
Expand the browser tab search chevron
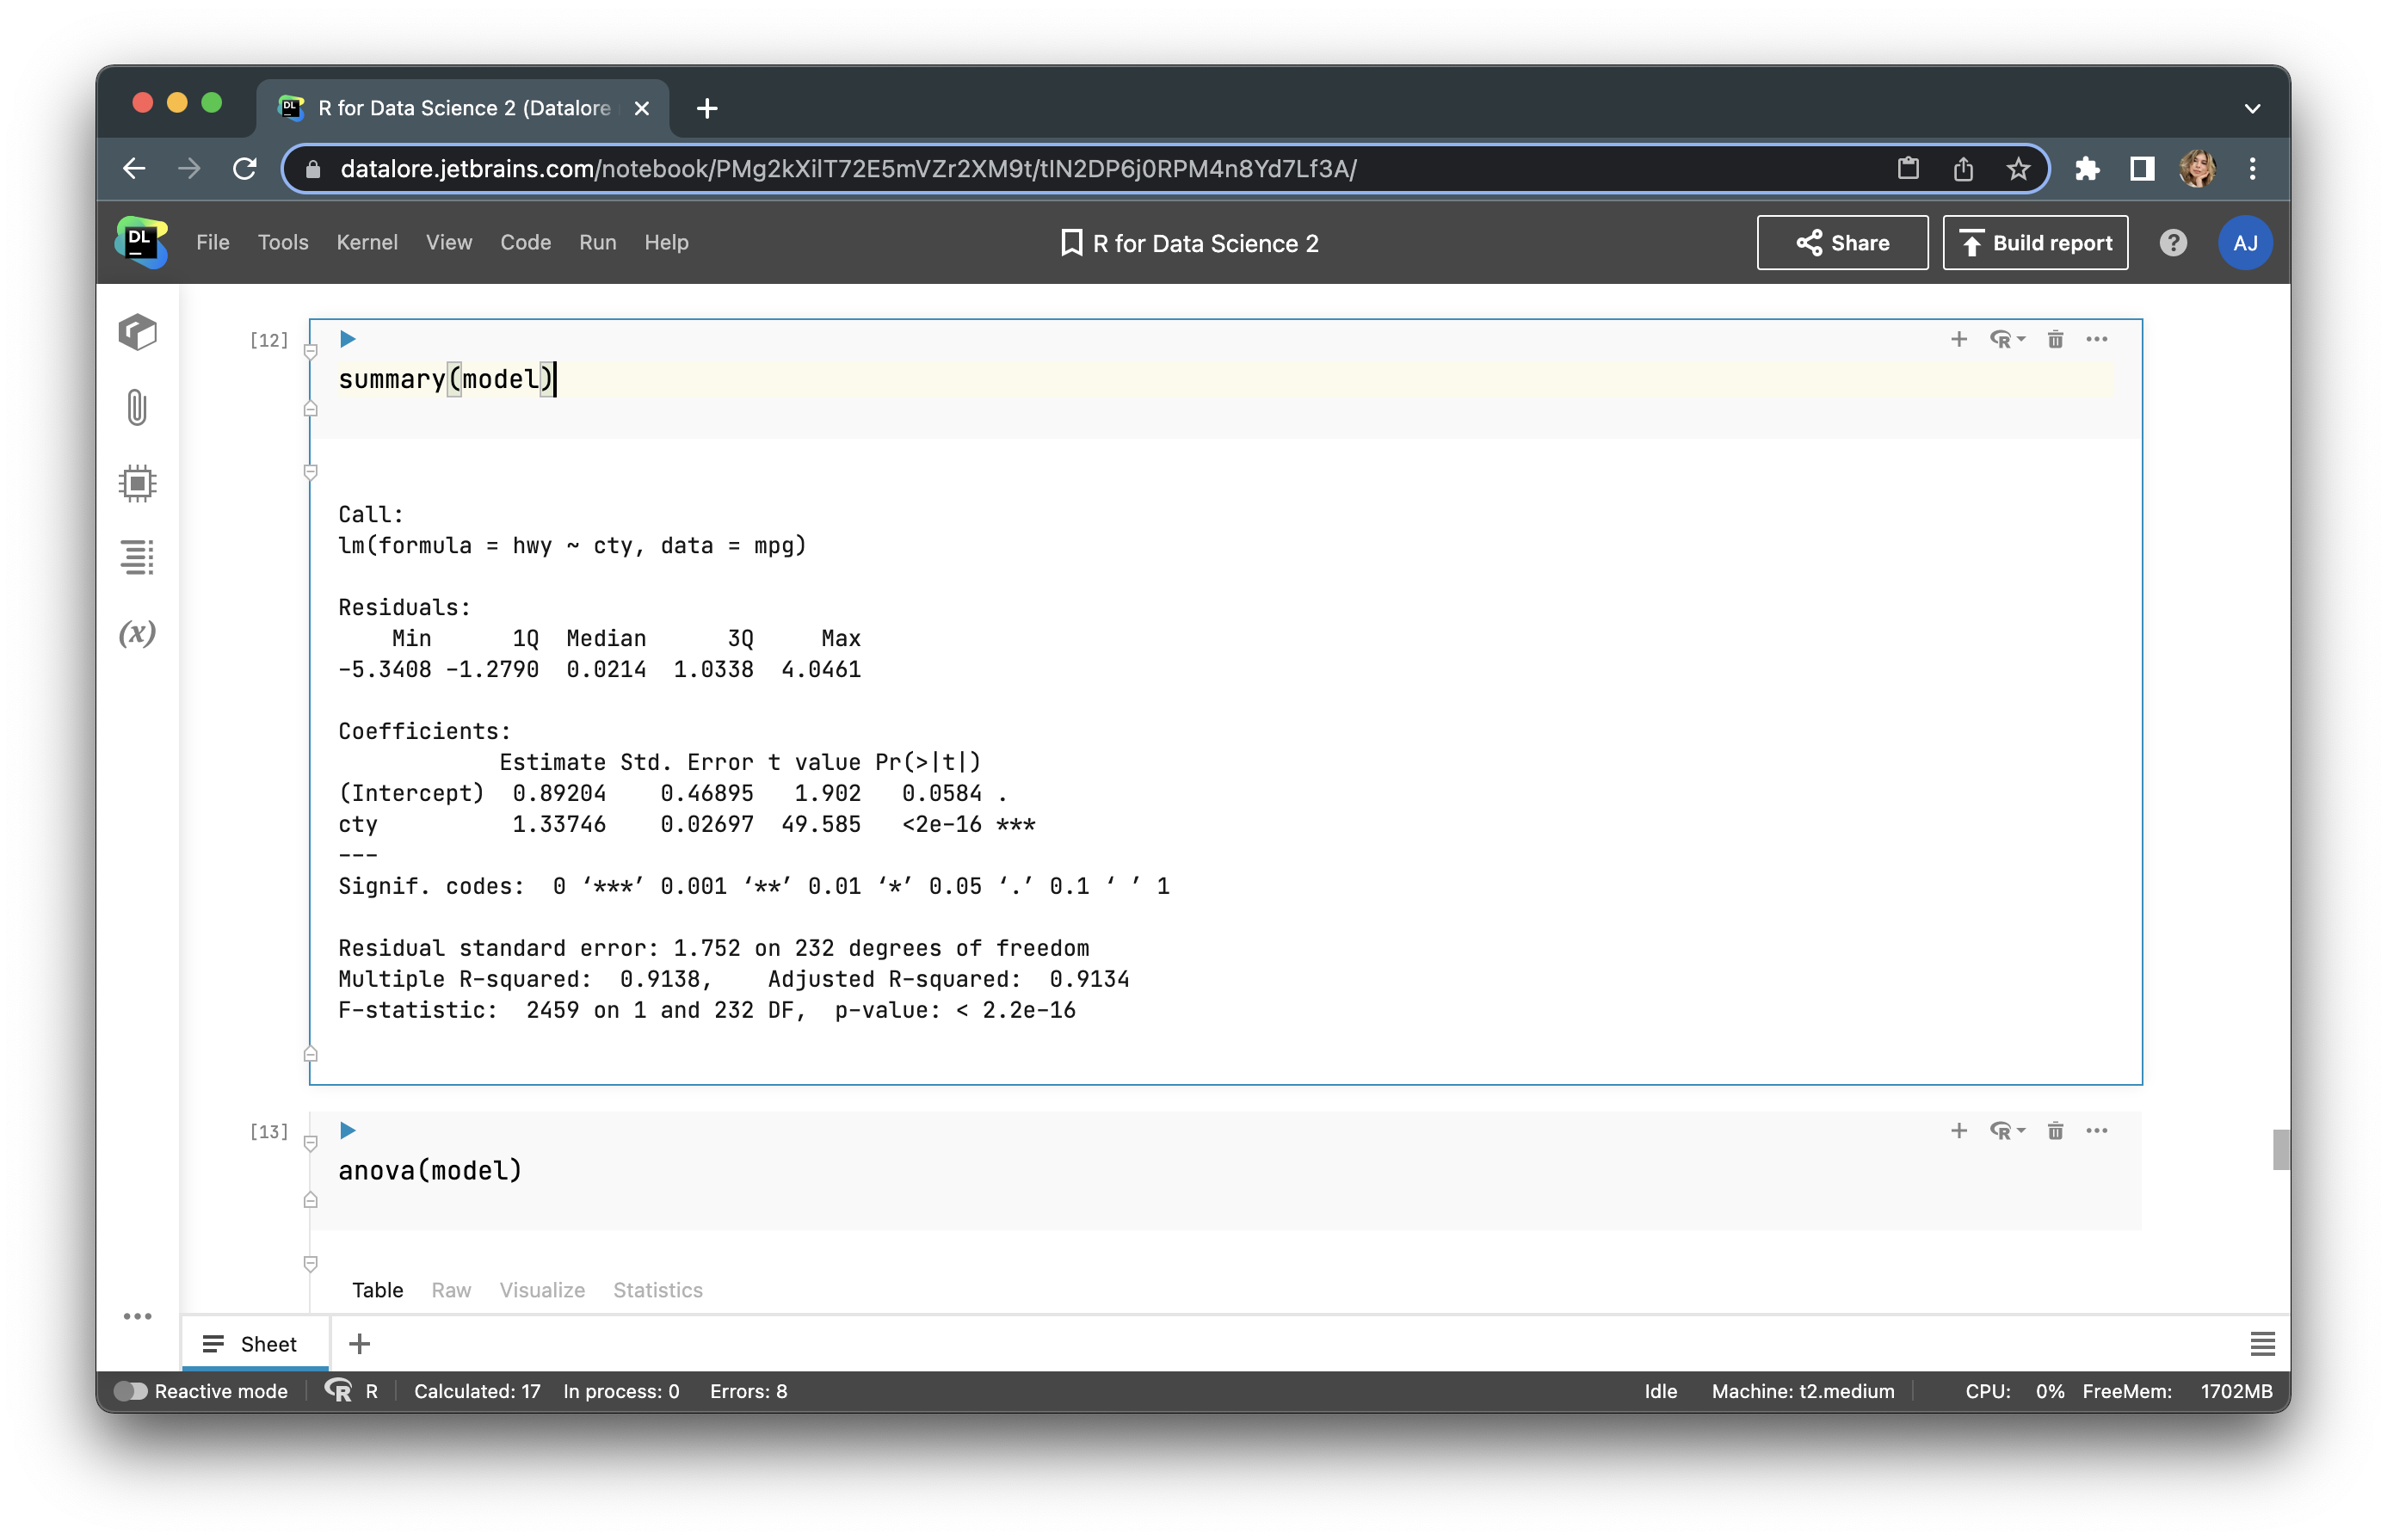tap(2252, 108)
